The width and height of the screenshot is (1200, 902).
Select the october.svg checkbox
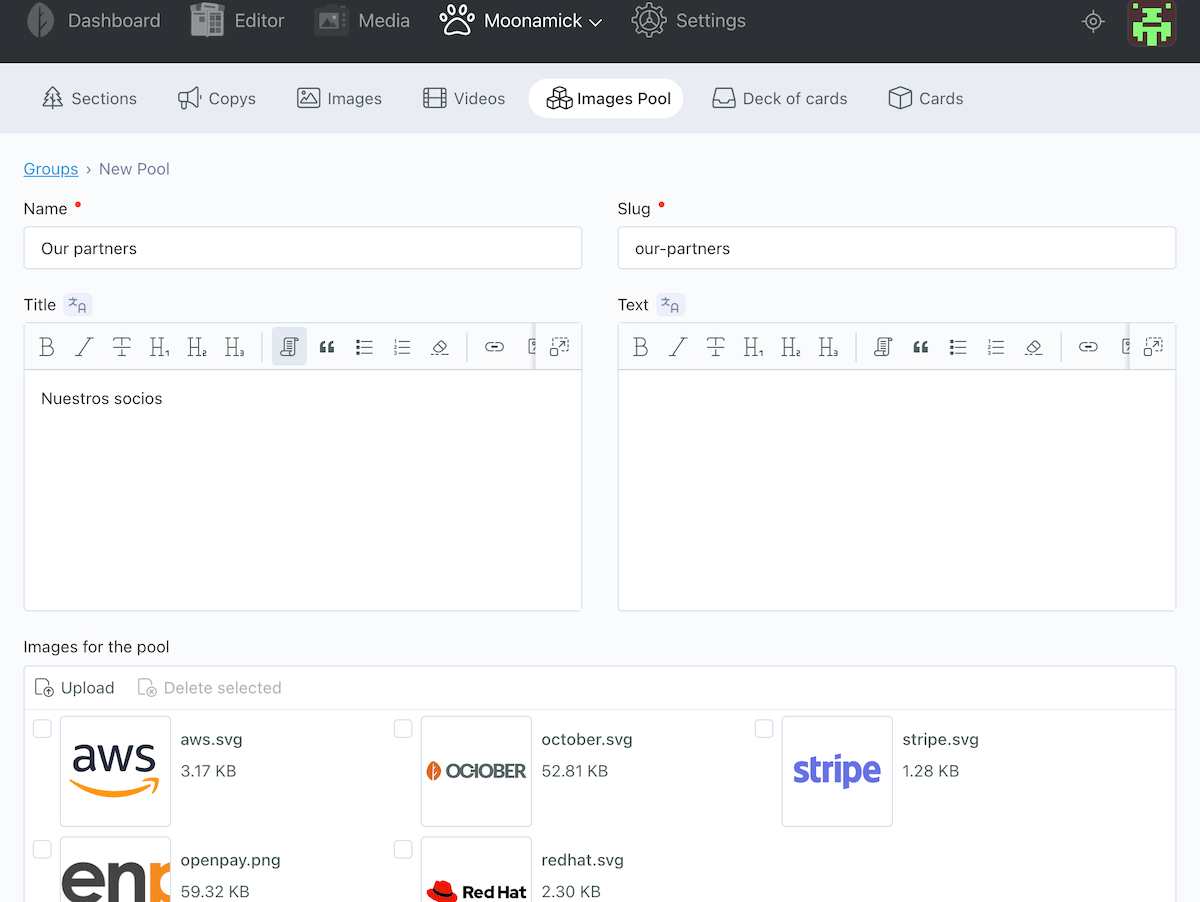click(x=403, y=728)
